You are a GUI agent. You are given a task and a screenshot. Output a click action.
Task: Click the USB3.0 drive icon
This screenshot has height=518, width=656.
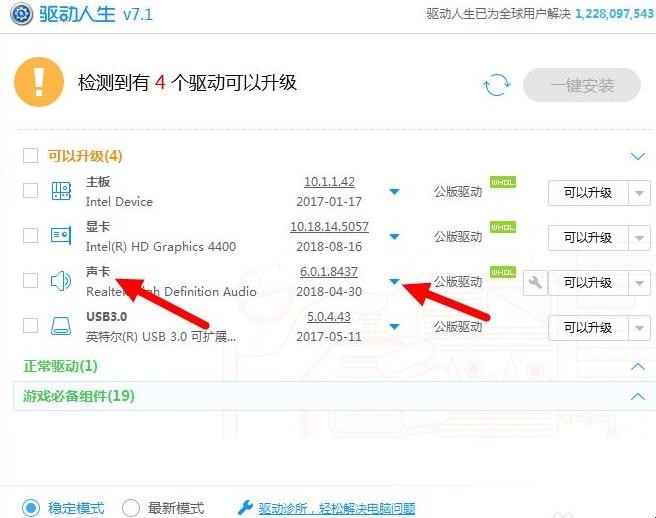click(x=61, y=326)
